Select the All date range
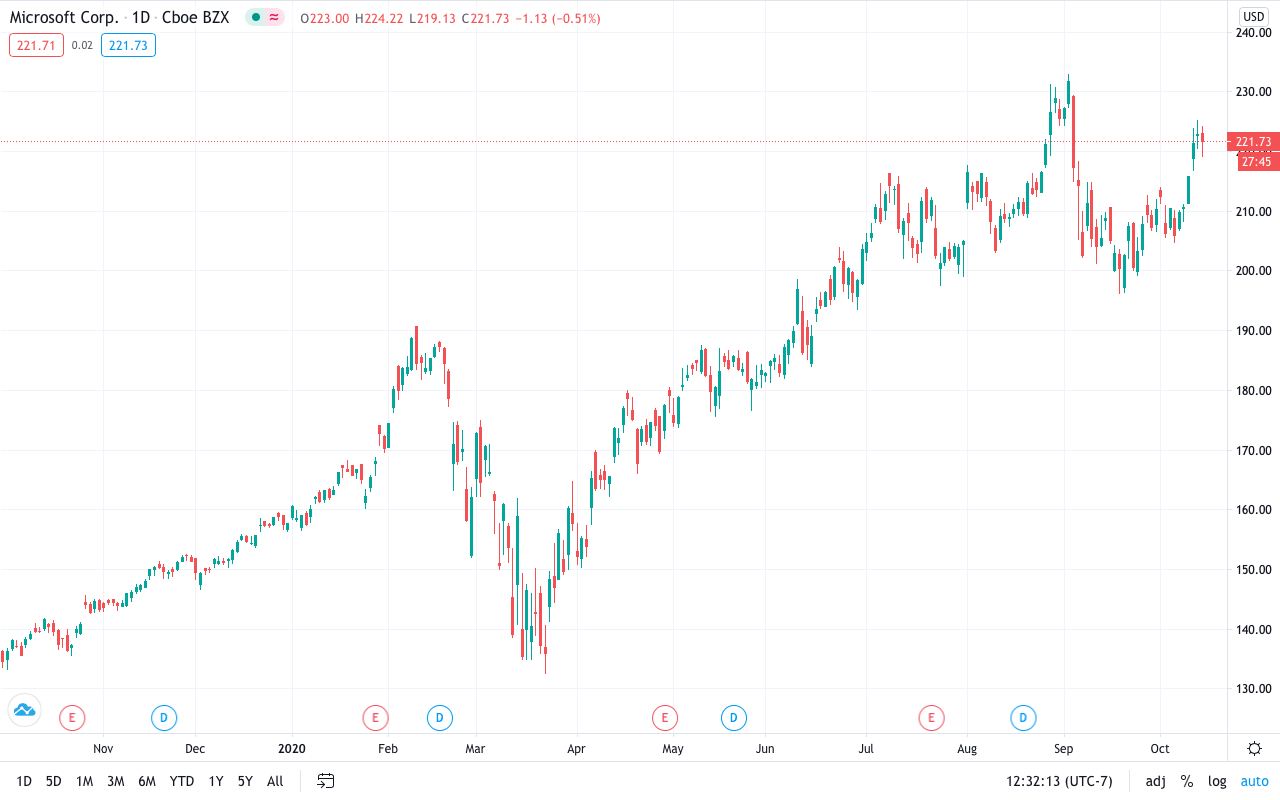The width and height of the screenshot is (1280, 800). pyautogui.click(x=275, y=781)
